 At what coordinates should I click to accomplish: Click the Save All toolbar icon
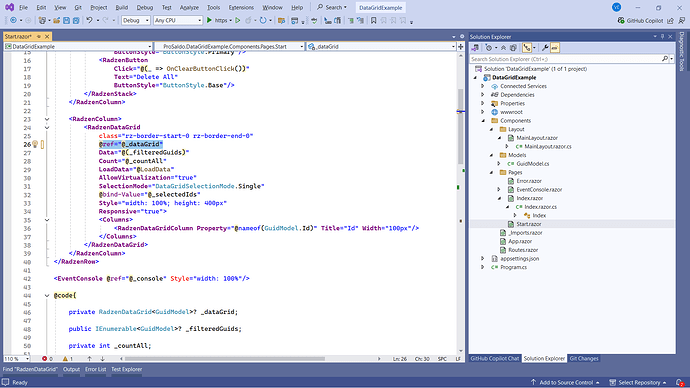pyautogui.click(x=76, y=20)
